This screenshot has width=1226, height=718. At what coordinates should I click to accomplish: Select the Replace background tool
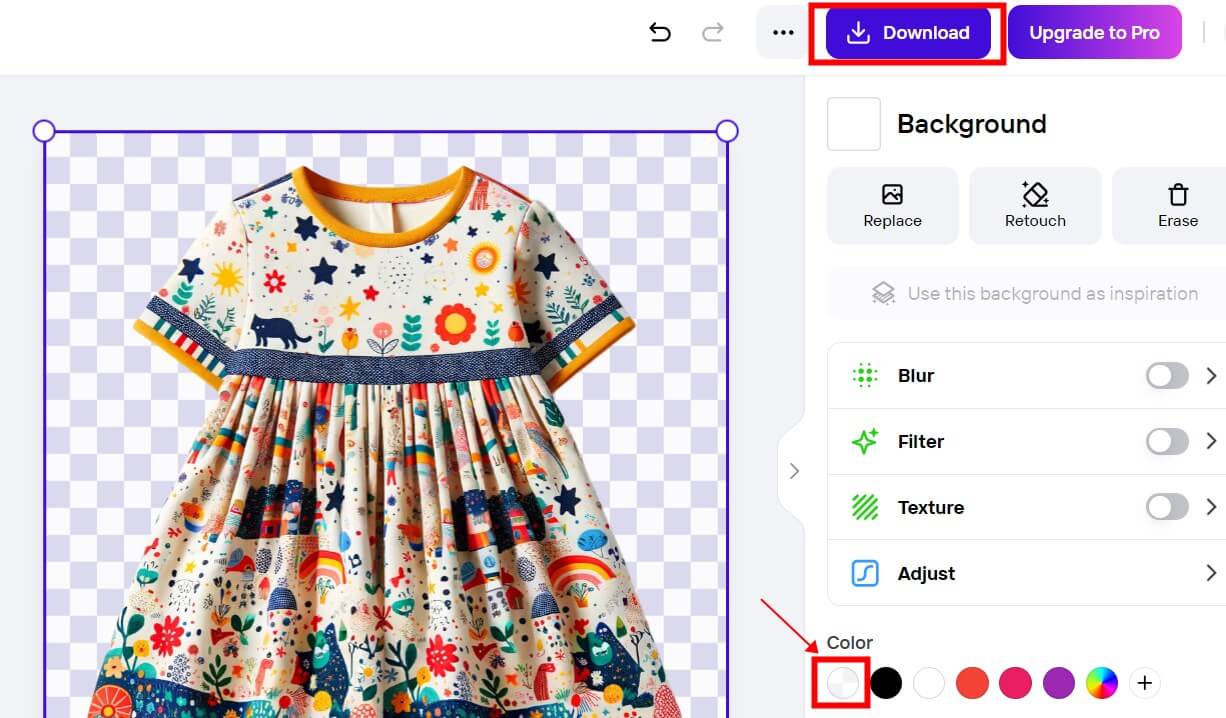tap(892, 205)
